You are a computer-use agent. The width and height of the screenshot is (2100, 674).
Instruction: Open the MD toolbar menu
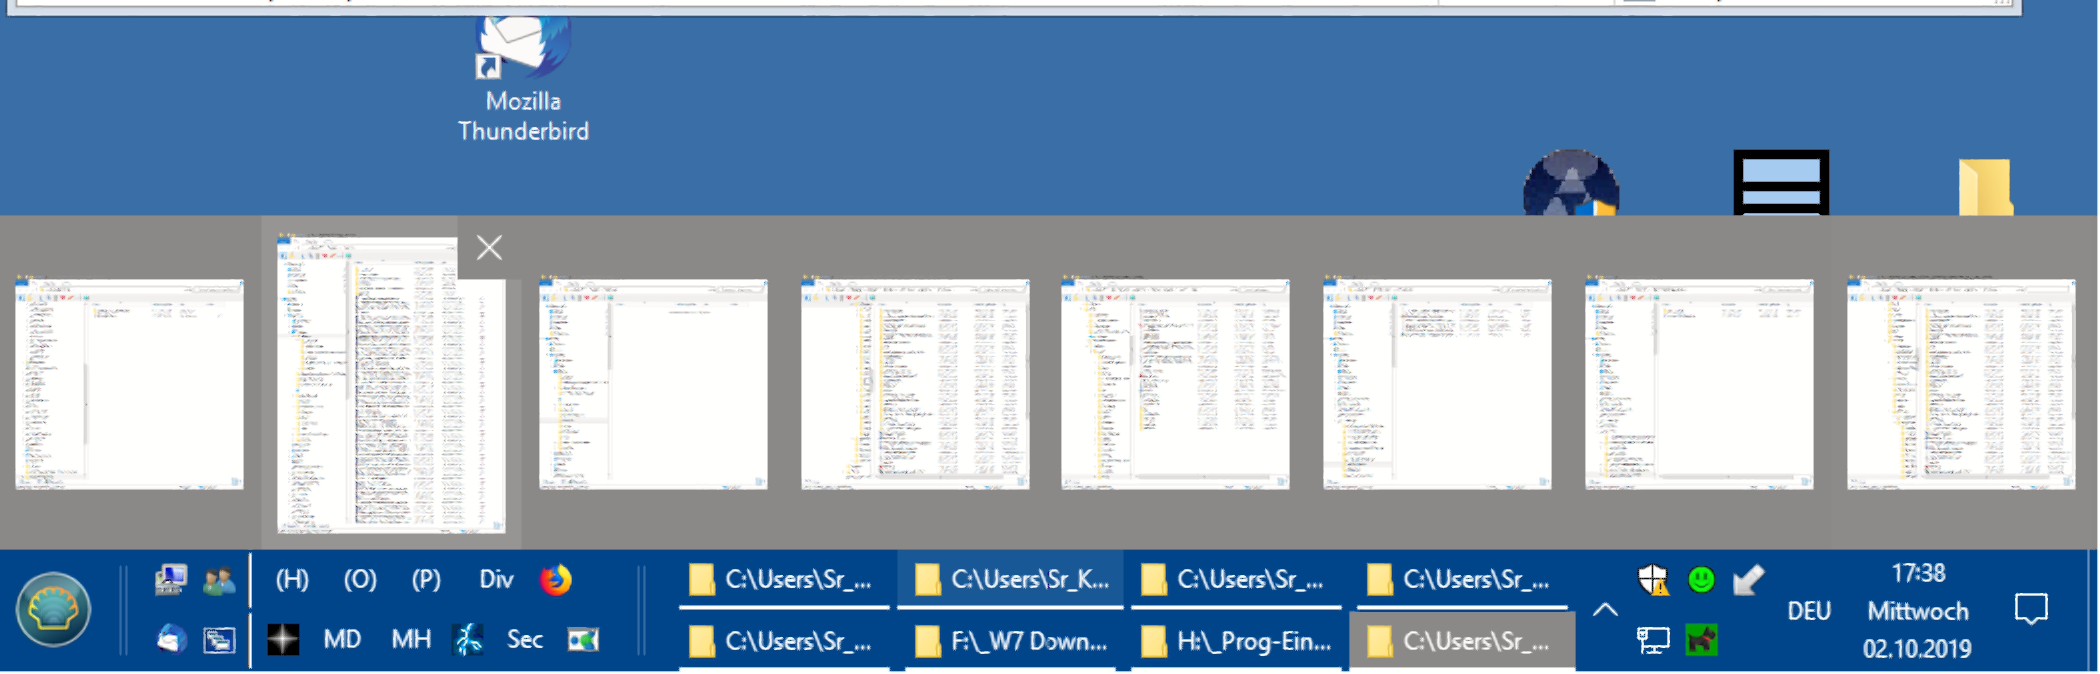tap(342, 639)
